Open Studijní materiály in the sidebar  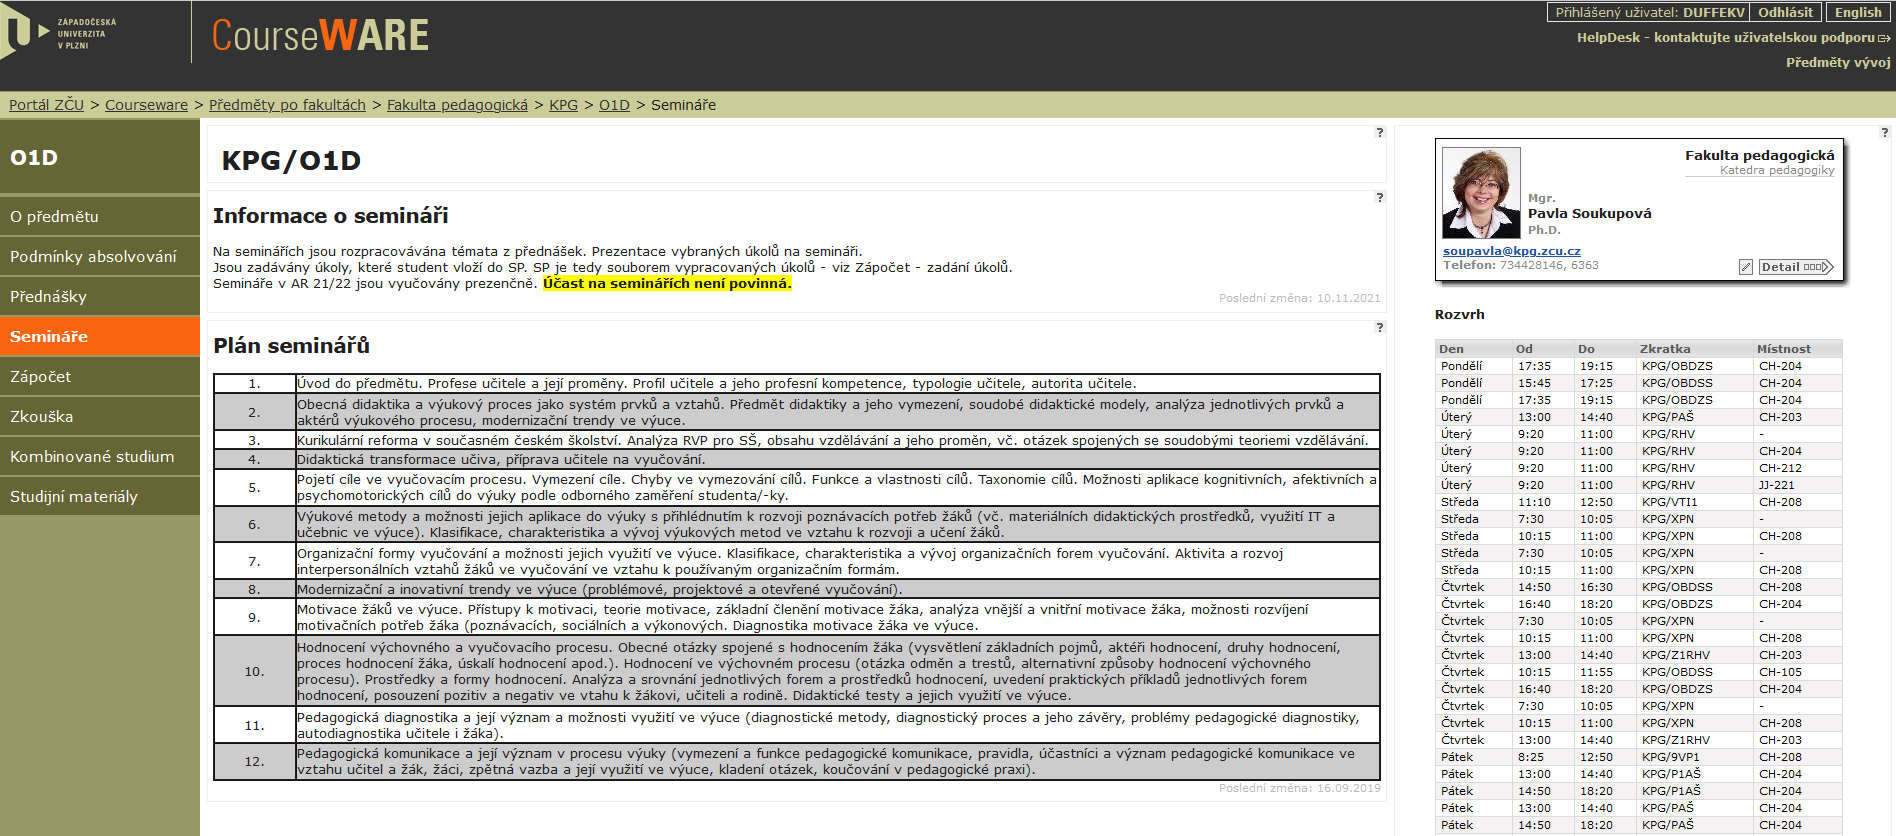click(100, 496)
